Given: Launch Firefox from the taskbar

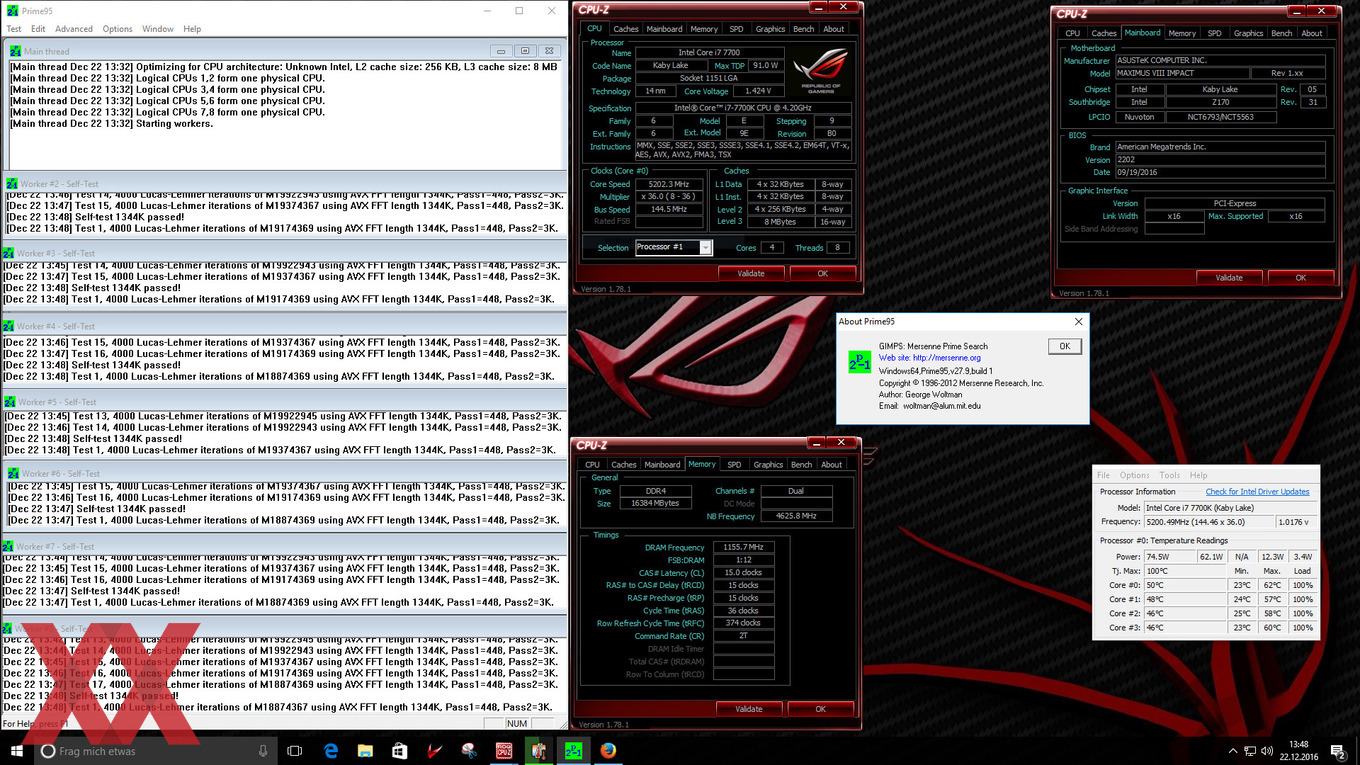Looking at the screenshot, I should click(x=608, y=751).
